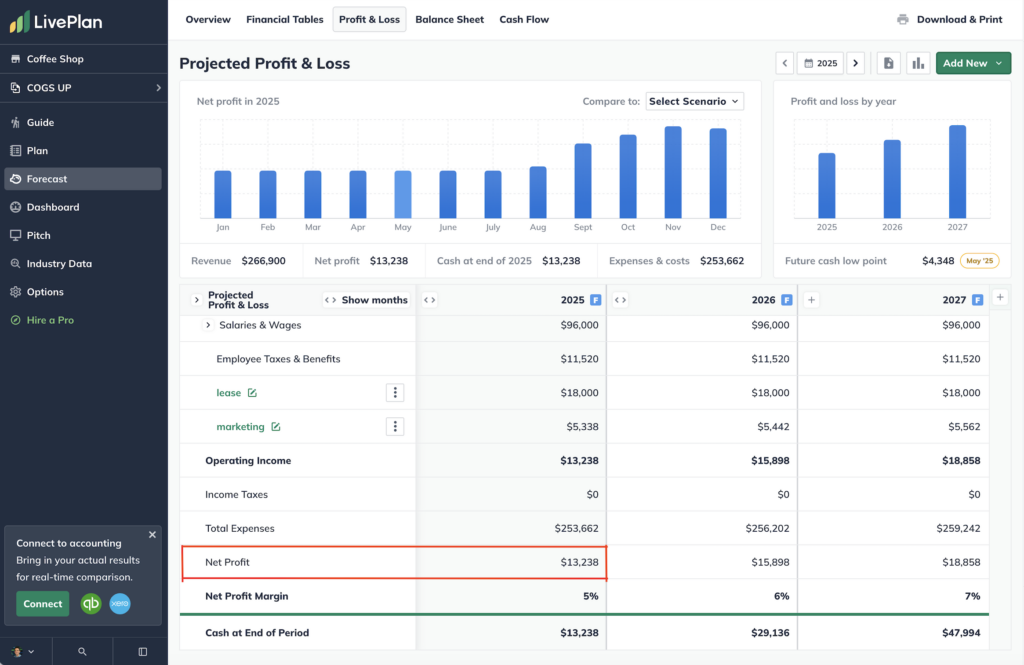Image resolution: width=1024 pixels, height=665 pixels.
Task: Open the calendar year picker showing 2025
Action: click(x=820, y=62)
